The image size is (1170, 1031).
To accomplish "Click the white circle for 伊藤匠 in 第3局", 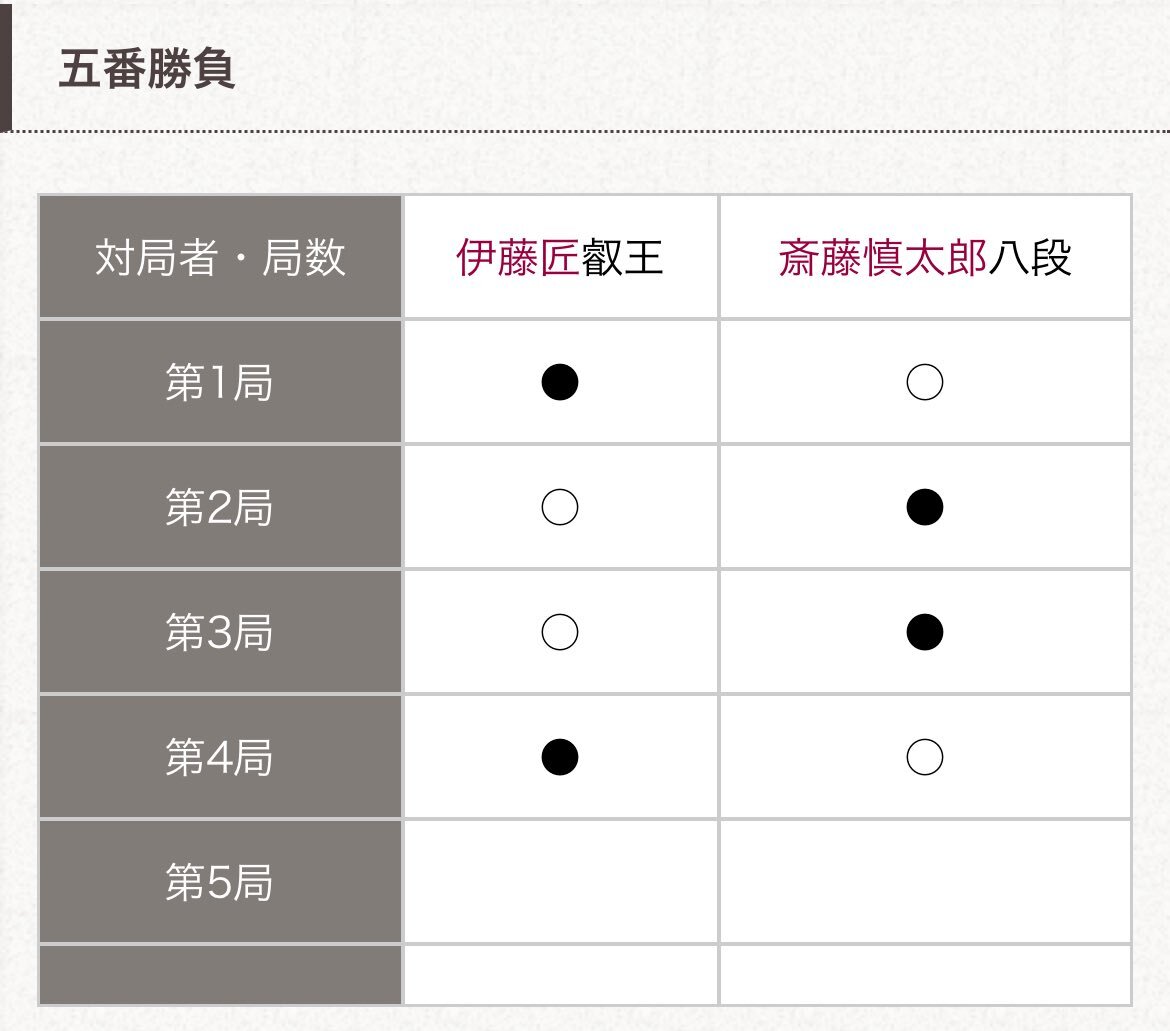I will coord(560,632).
